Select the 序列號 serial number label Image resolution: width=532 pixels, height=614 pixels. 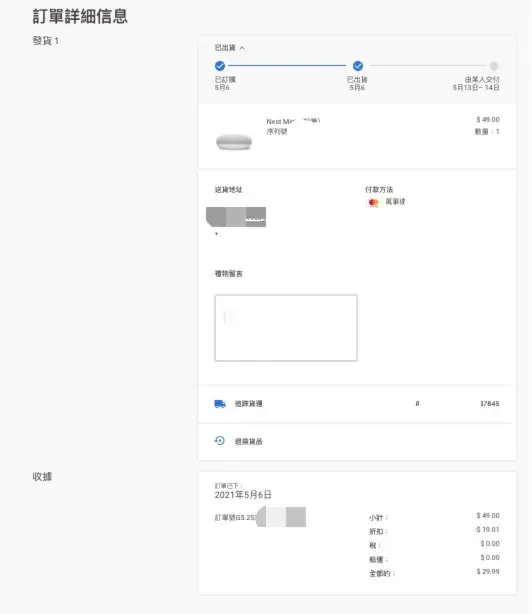coord(277,132)
